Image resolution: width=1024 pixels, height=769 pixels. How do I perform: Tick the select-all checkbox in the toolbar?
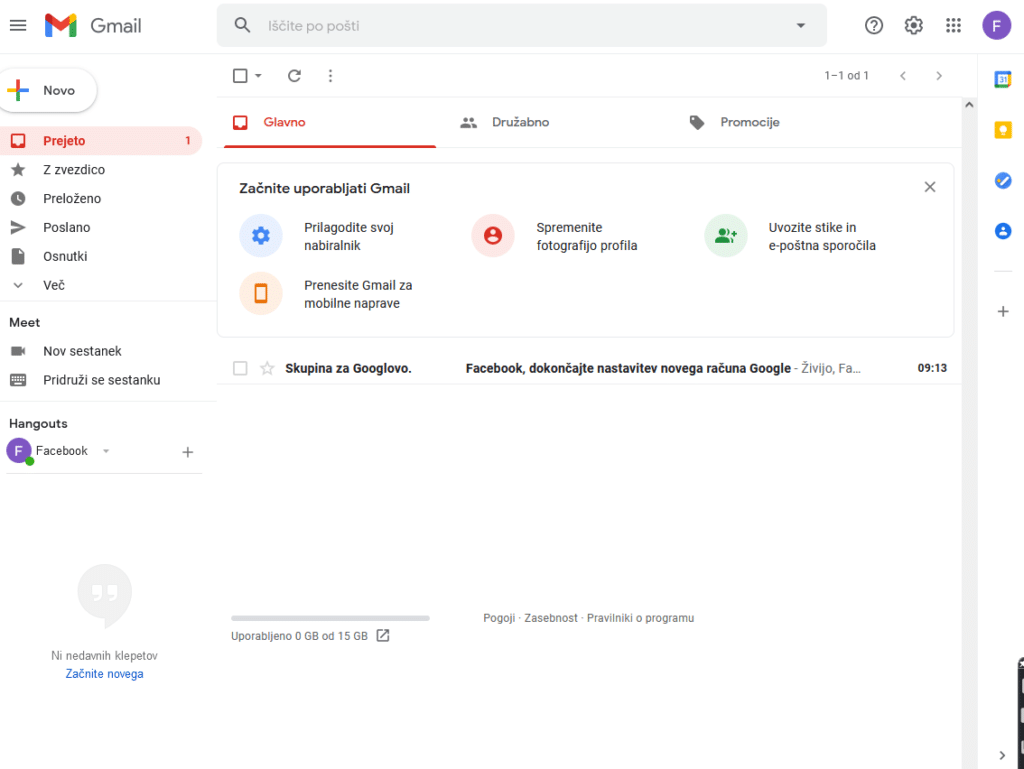pyautogui.click(x=240, y=76)
